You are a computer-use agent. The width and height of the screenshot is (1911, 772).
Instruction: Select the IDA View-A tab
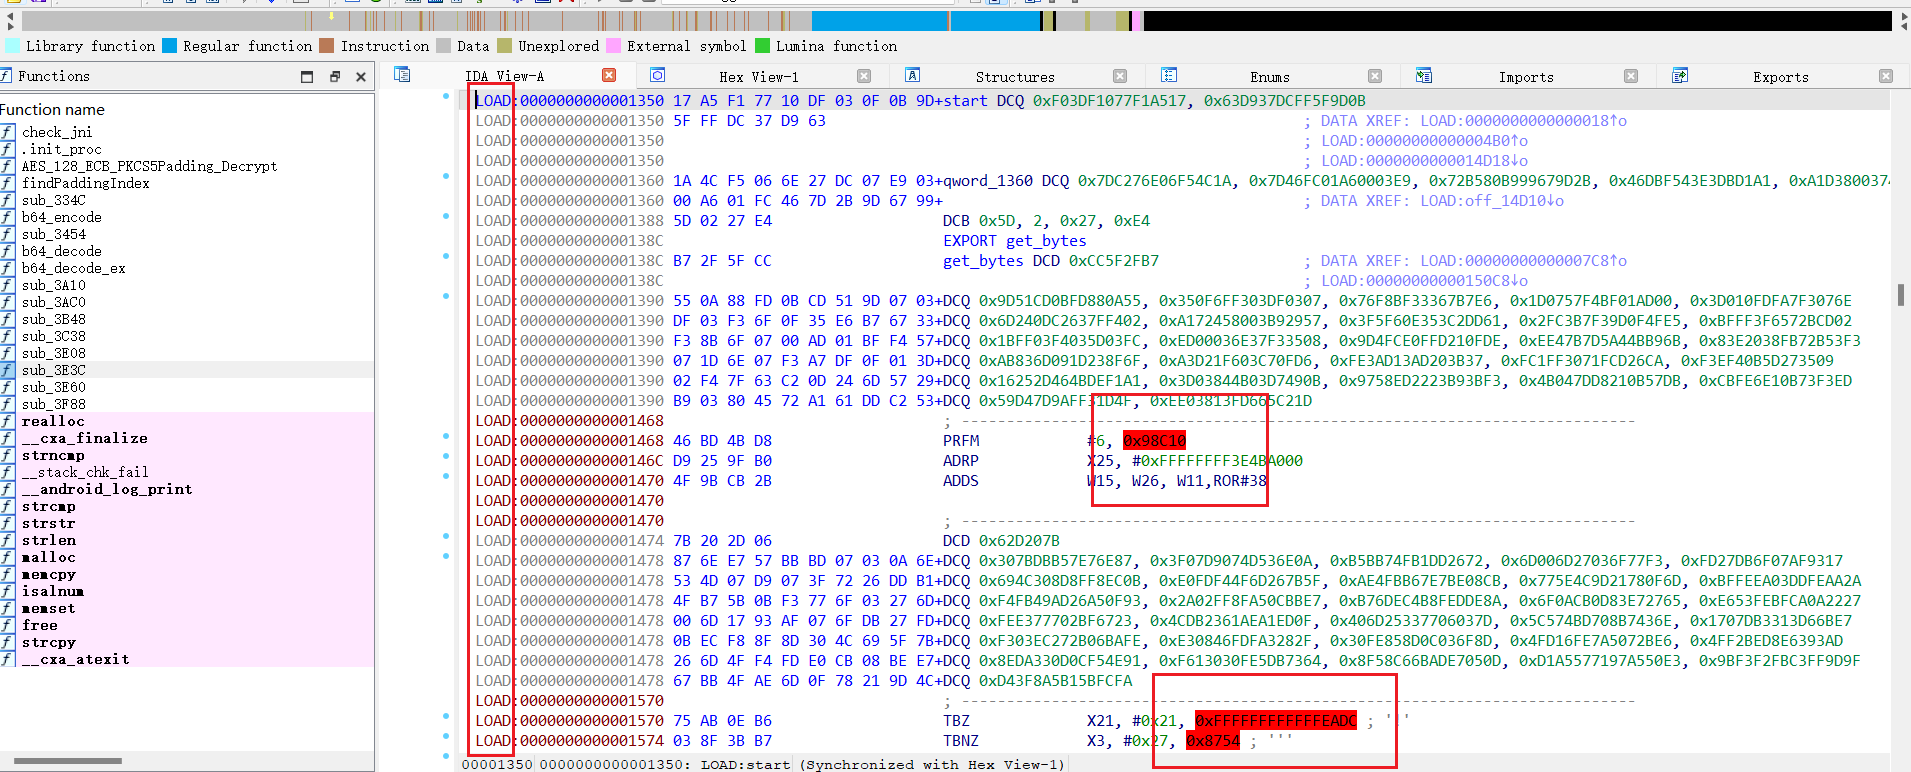click(x=504, y=76)
